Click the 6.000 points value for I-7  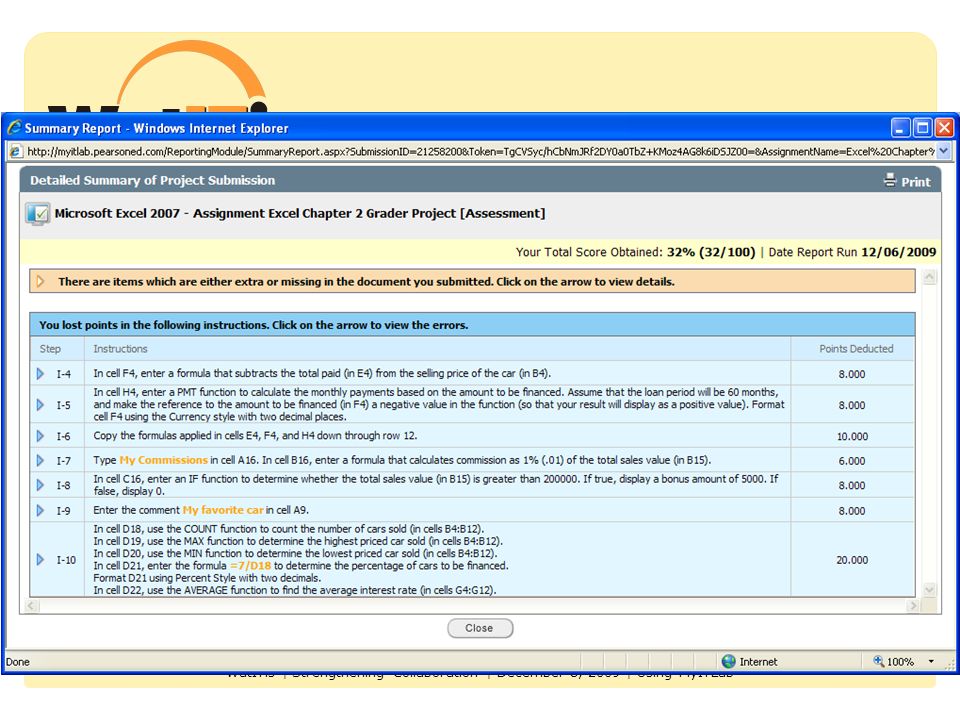[x=852, y=461]
